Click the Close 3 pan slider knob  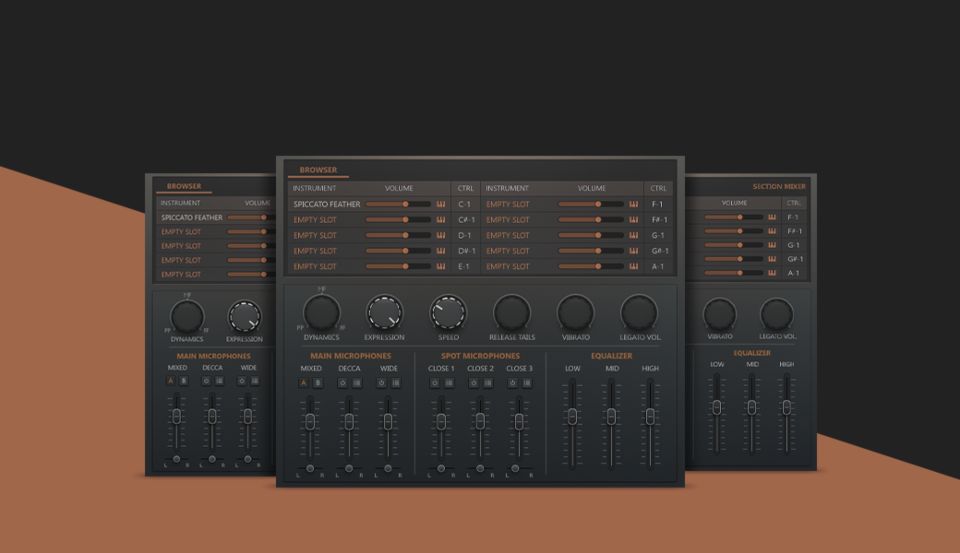pos(516,468)
